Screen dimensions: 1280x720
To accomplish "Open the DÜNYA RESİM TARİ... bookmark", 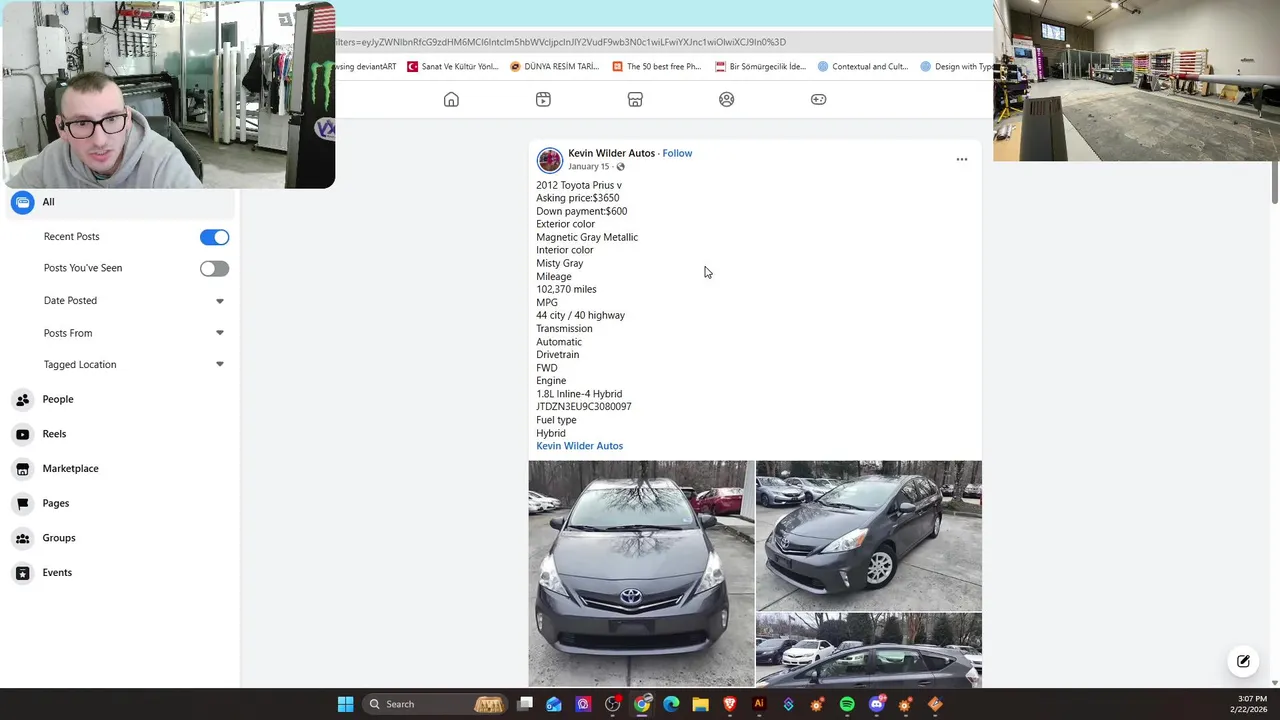I will (554, 66).
